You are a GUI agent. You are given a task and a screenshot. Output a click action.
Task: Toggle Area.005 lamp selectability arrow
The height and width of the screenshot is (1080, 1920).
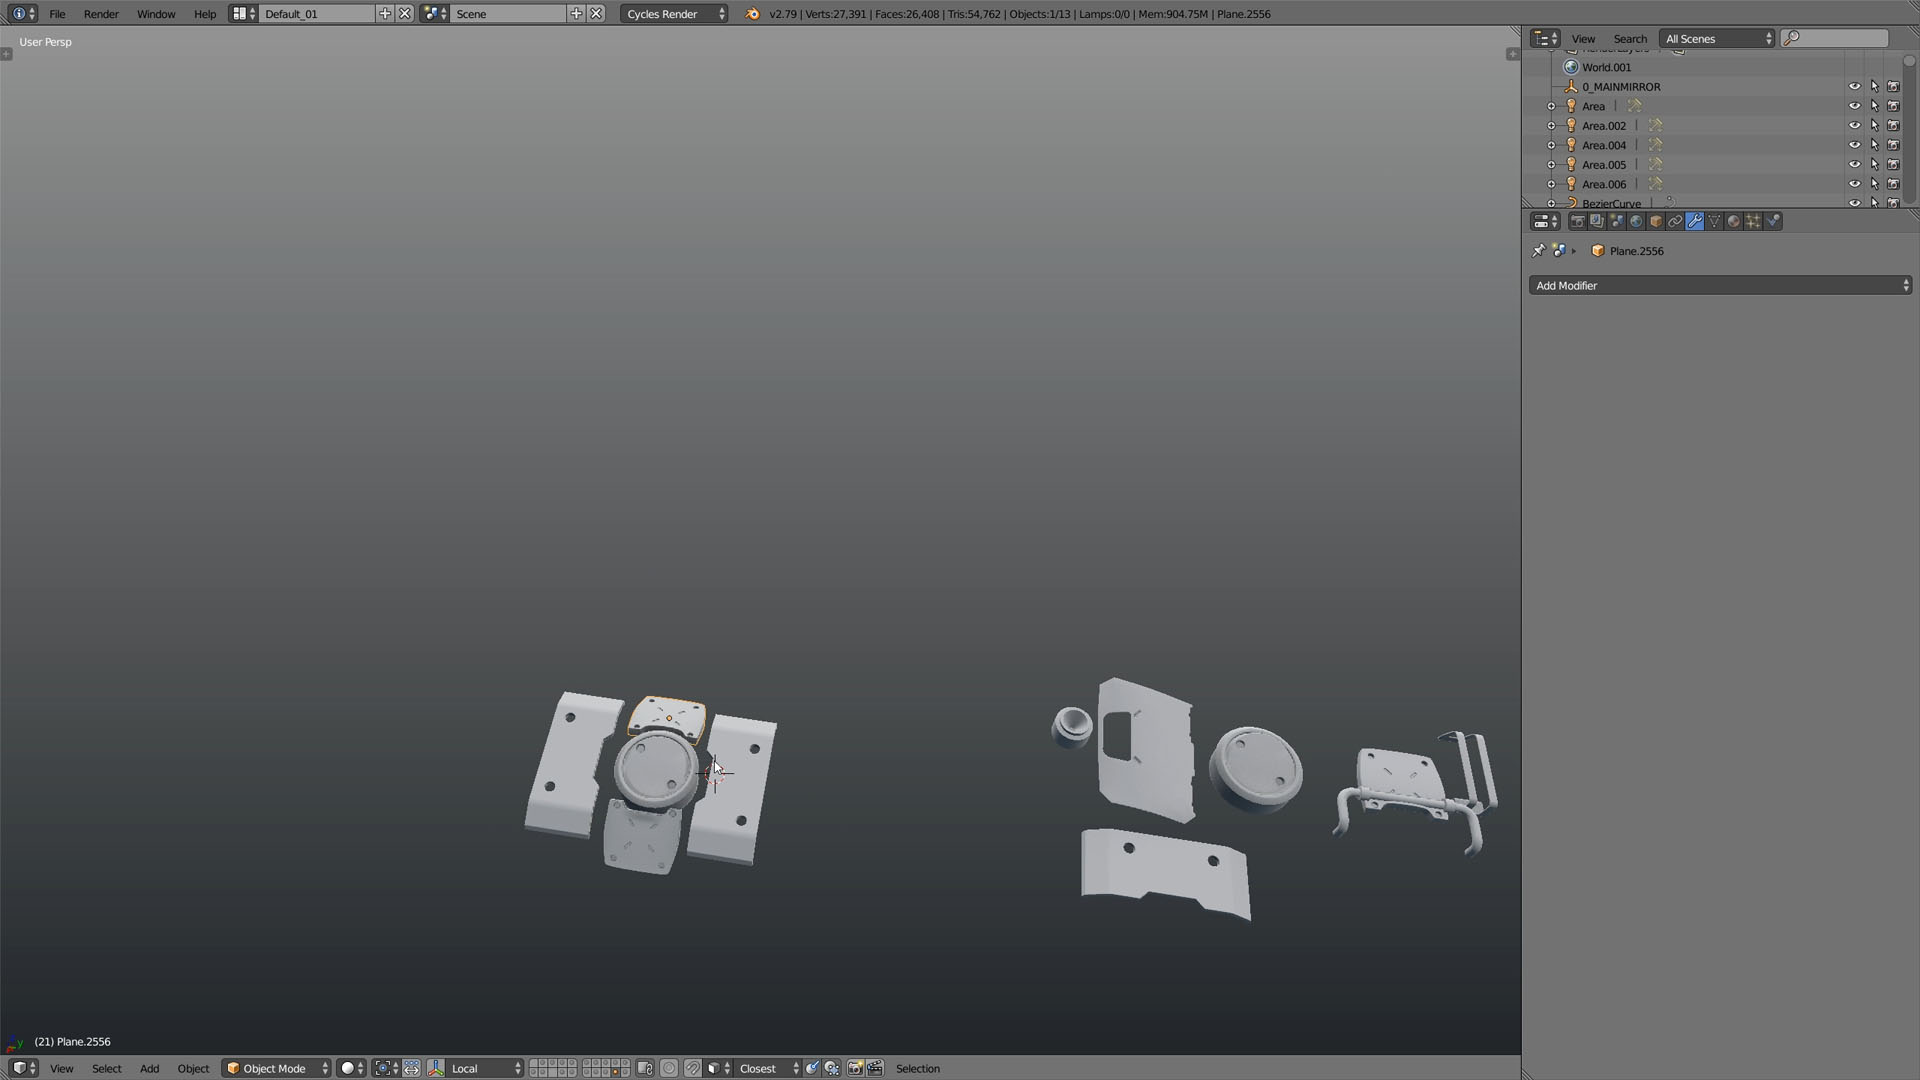click(x=1874, y=165)
